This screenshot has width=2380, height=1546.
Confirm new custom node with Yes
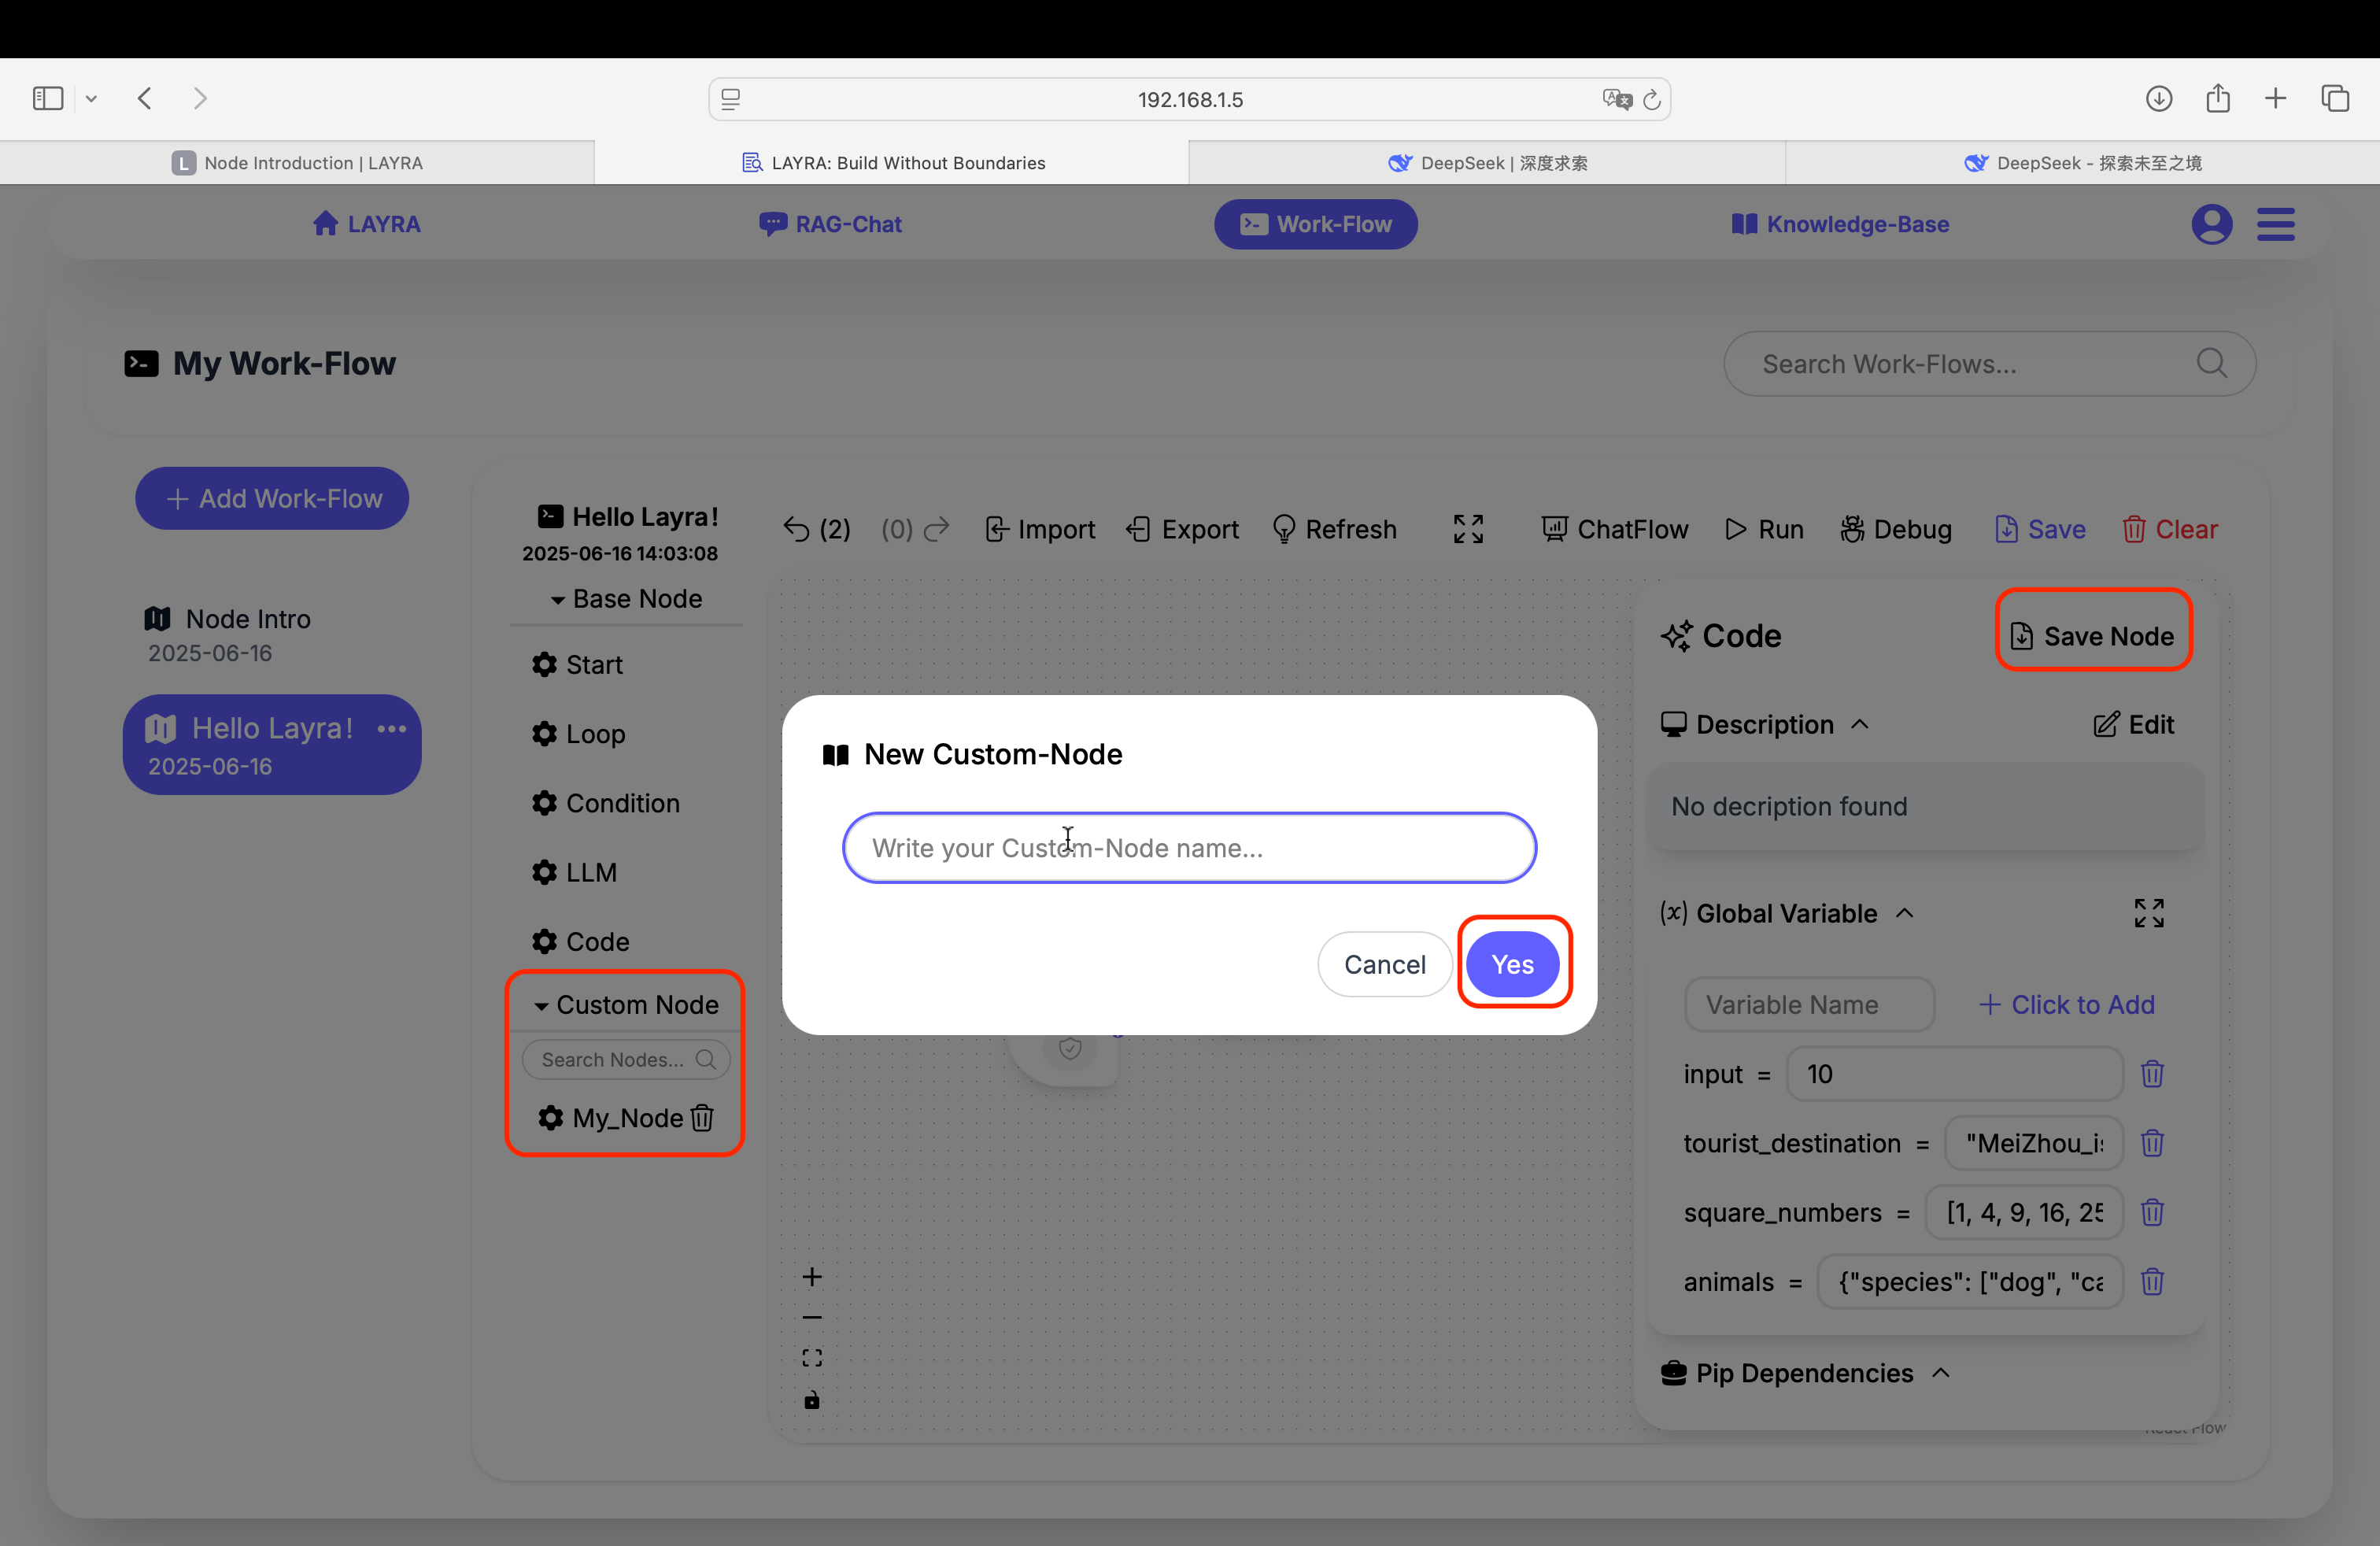1512,964
